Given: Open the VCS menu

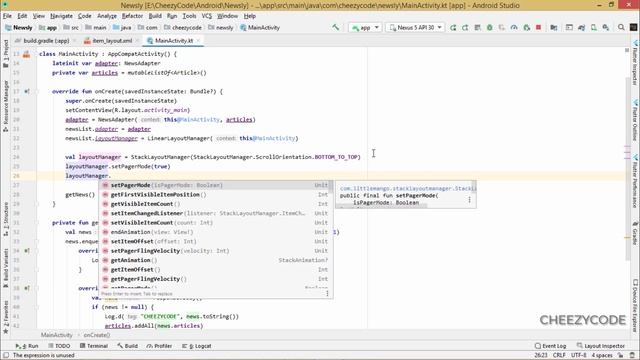Looking at the screenshot, I should 207,16.
